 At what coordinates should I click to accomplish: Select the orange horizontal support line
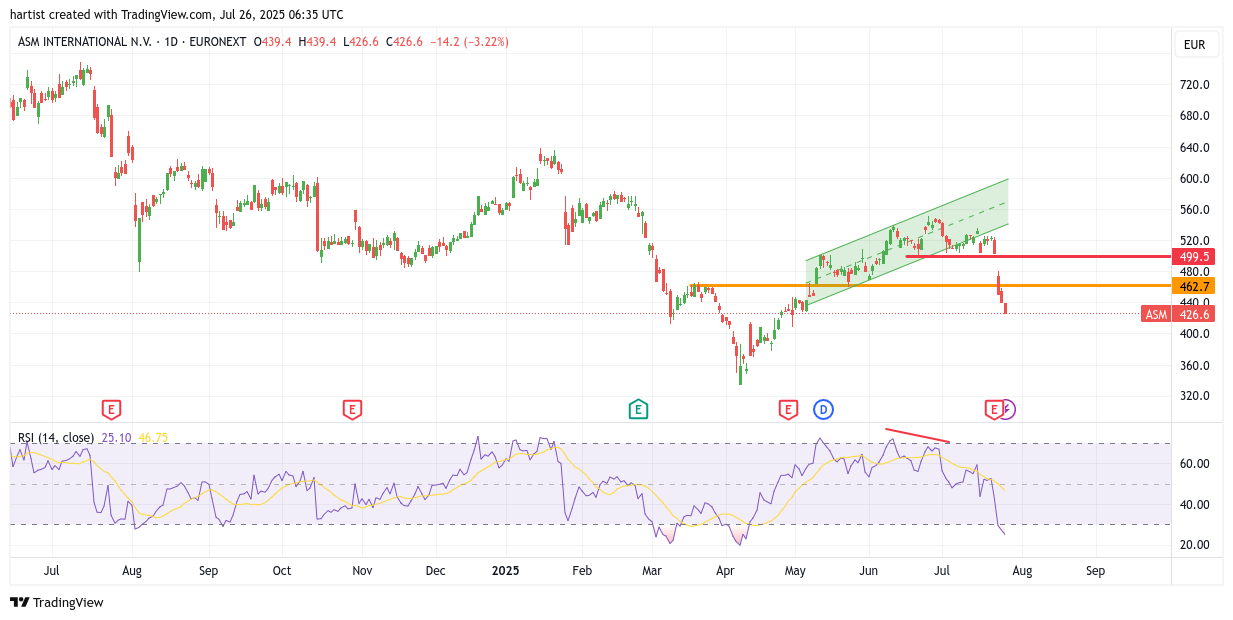click(x=931, y=286)
